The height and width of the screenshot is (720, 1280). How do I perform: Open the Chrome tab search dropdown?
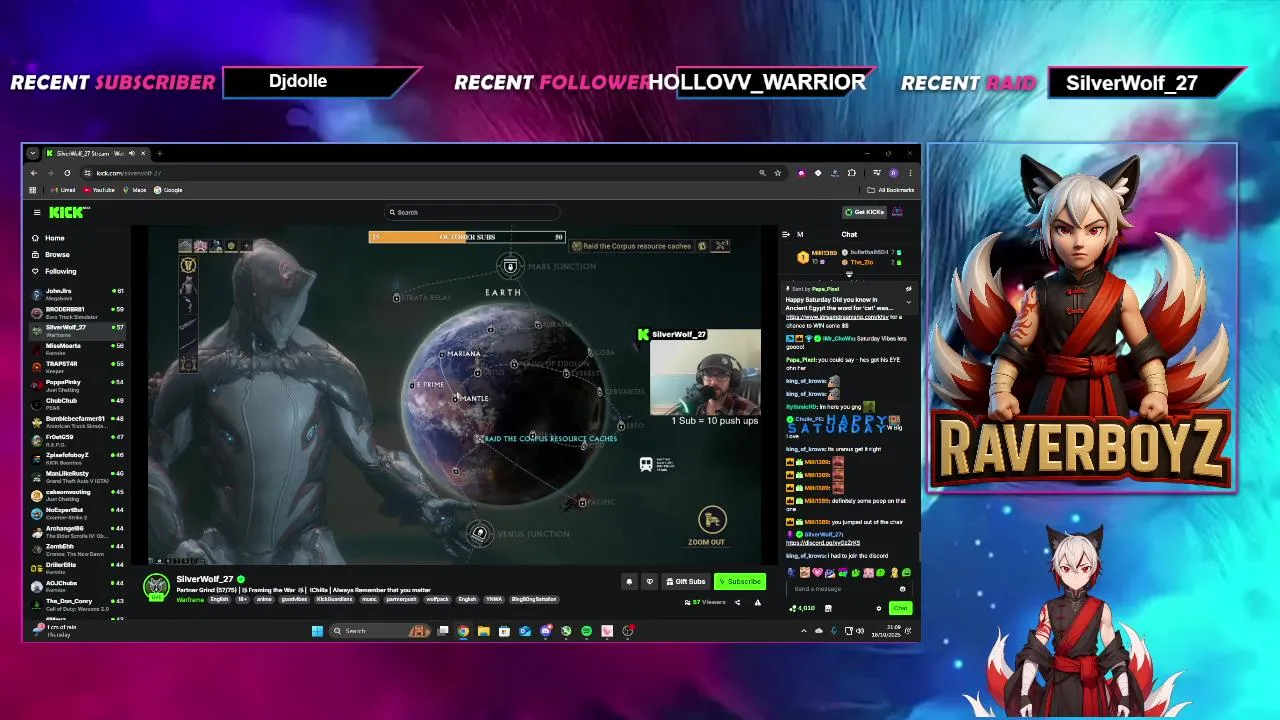[x=33, y=153]
